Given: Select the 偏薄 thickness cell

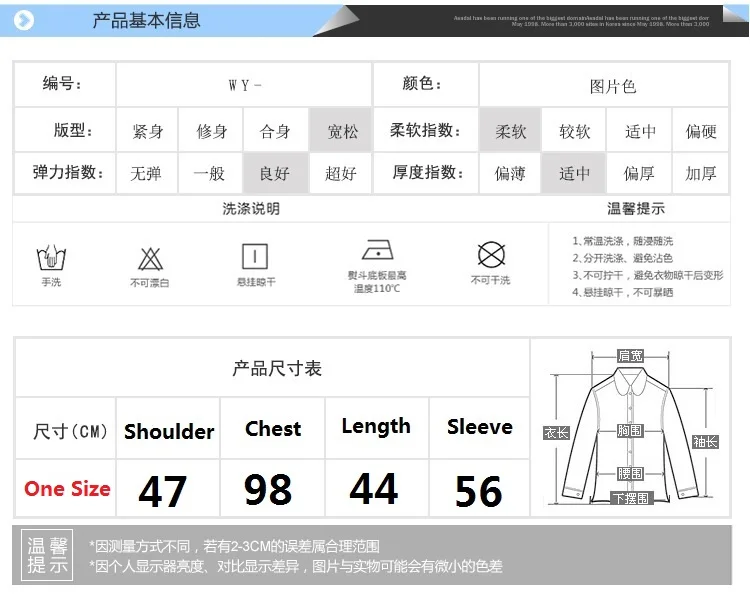Looking at the screenshot, I should pos(510,173).
